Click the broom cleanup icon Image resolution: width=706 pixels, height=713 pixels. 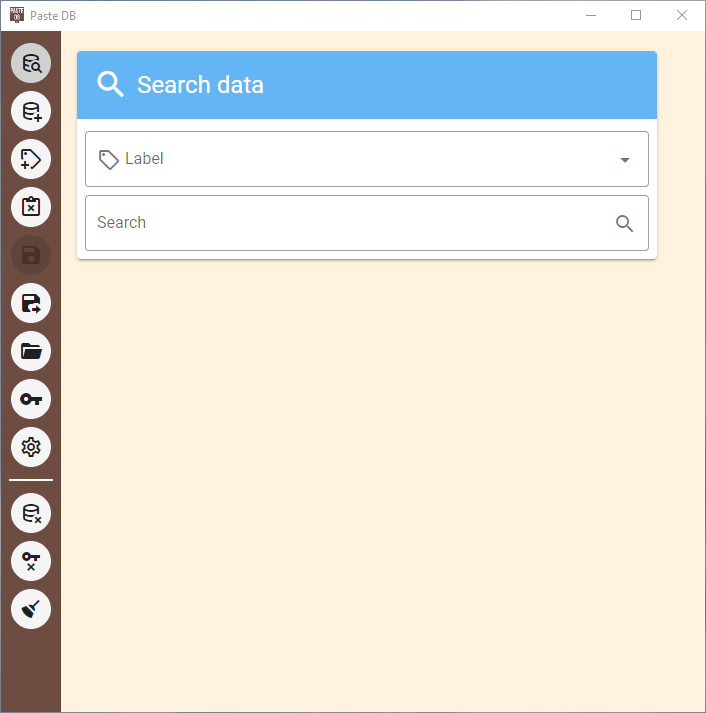point(31,609)
